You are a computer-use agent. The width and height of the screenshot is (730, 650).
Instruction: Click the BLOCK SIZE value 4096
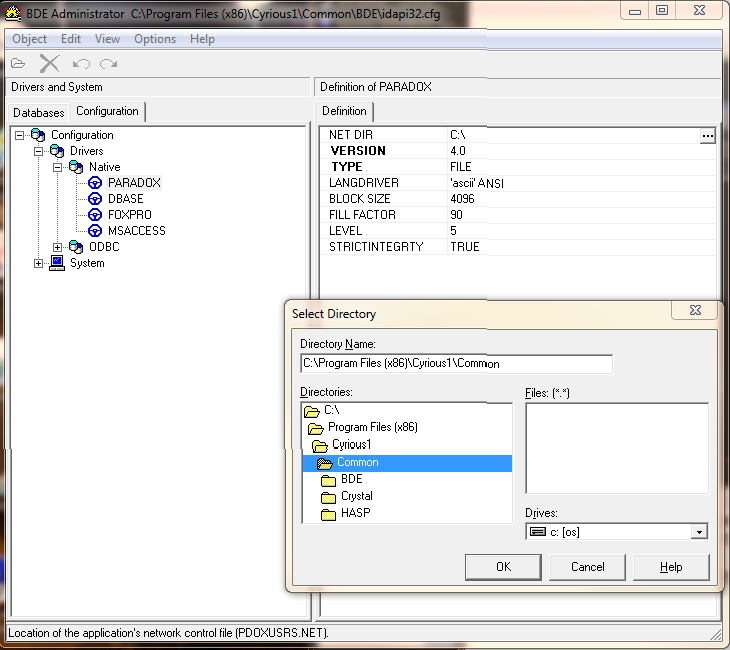pos(462,199)
